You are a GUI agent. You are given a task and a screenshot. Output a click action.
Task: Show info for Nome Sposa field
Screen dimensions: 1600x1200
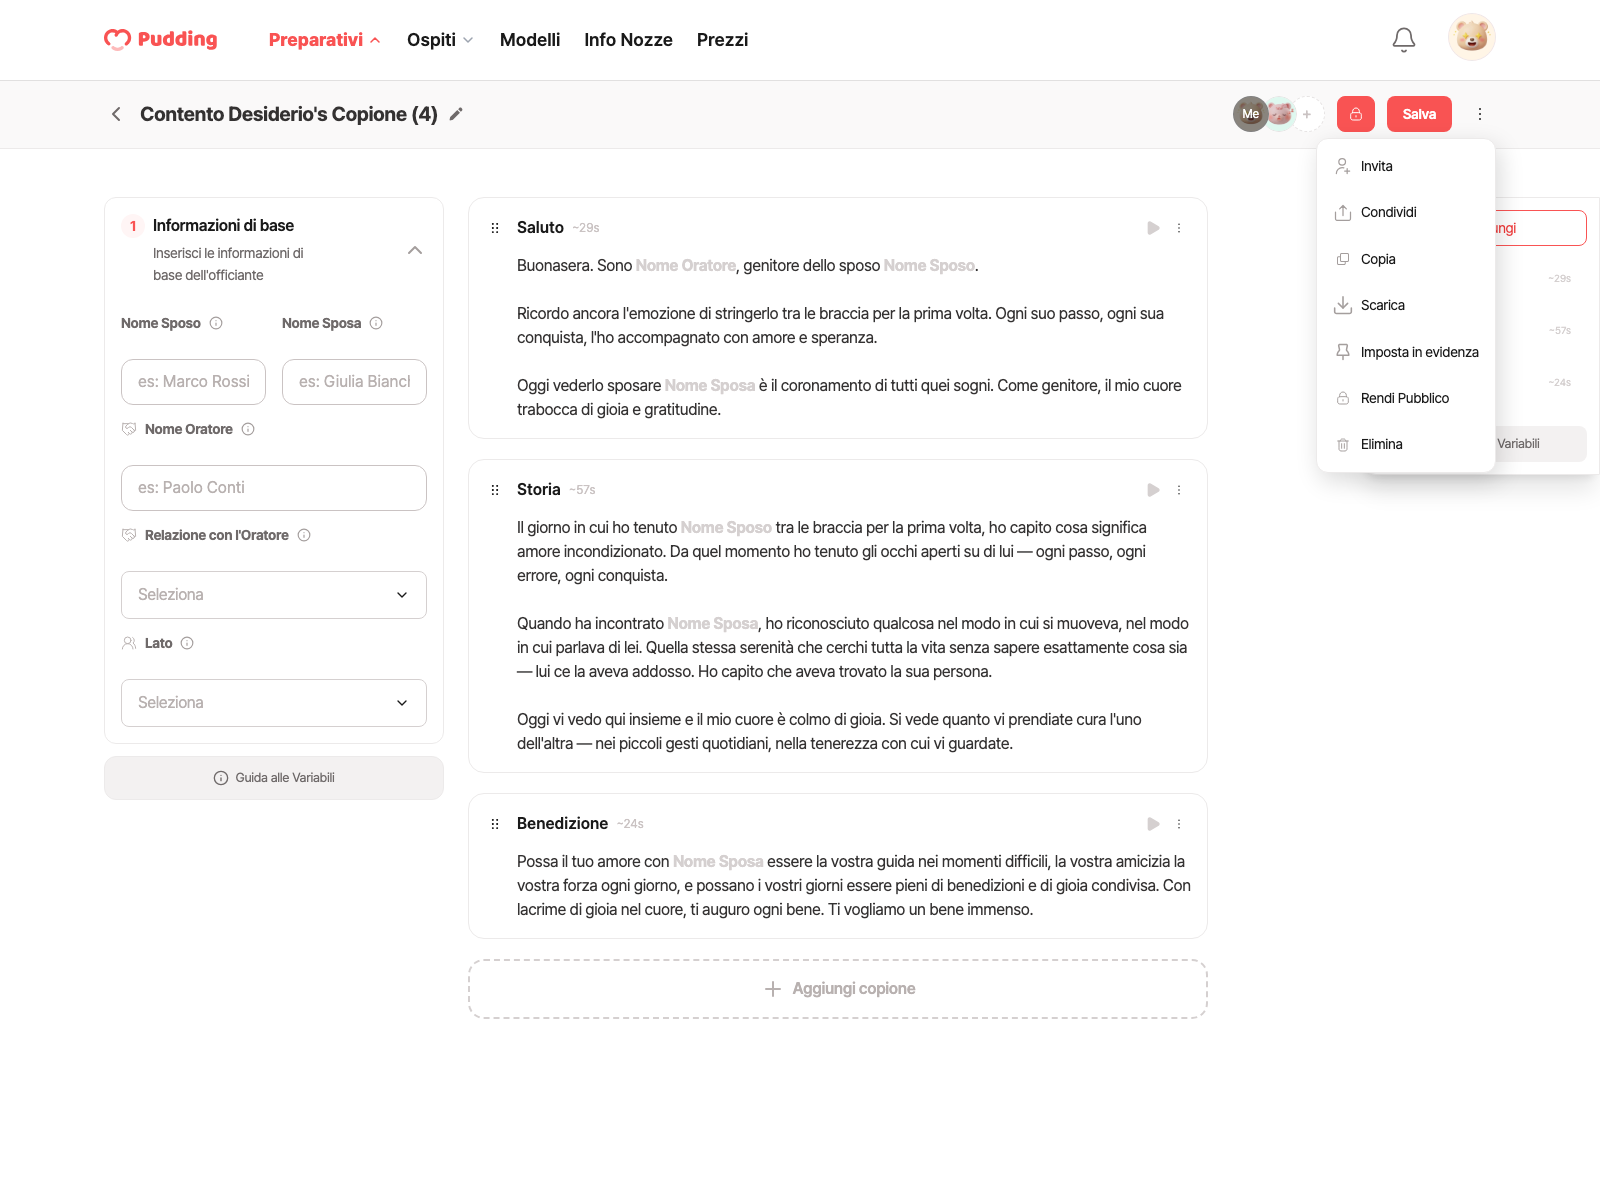pyautogui.click(x=376, y=323)
